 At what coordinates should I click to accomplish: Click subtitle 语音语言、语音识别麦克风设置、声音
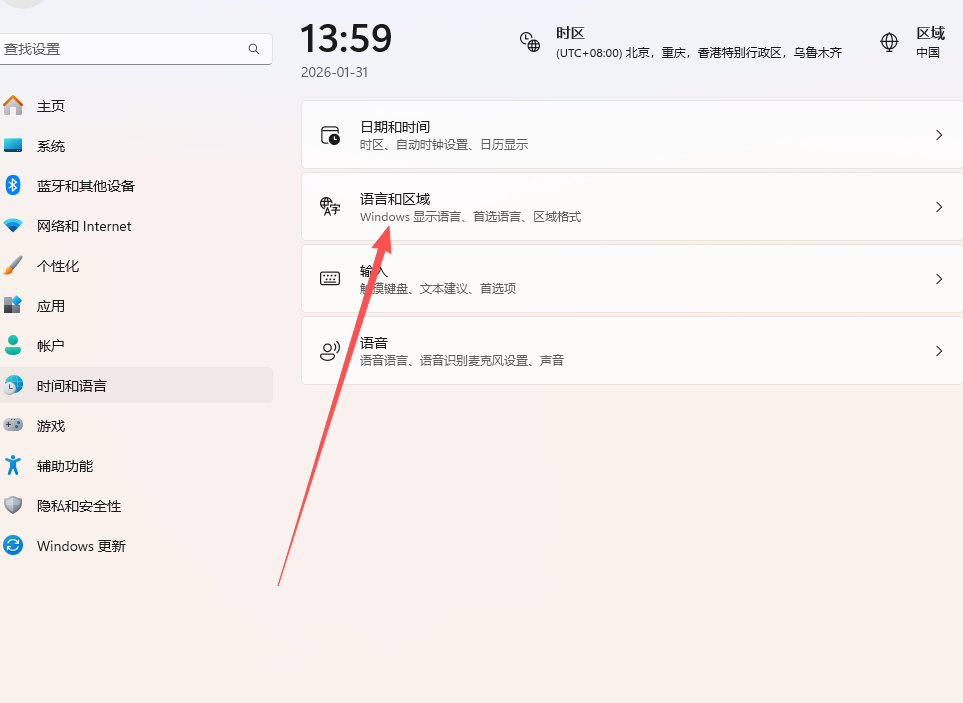tap(462, 360)
